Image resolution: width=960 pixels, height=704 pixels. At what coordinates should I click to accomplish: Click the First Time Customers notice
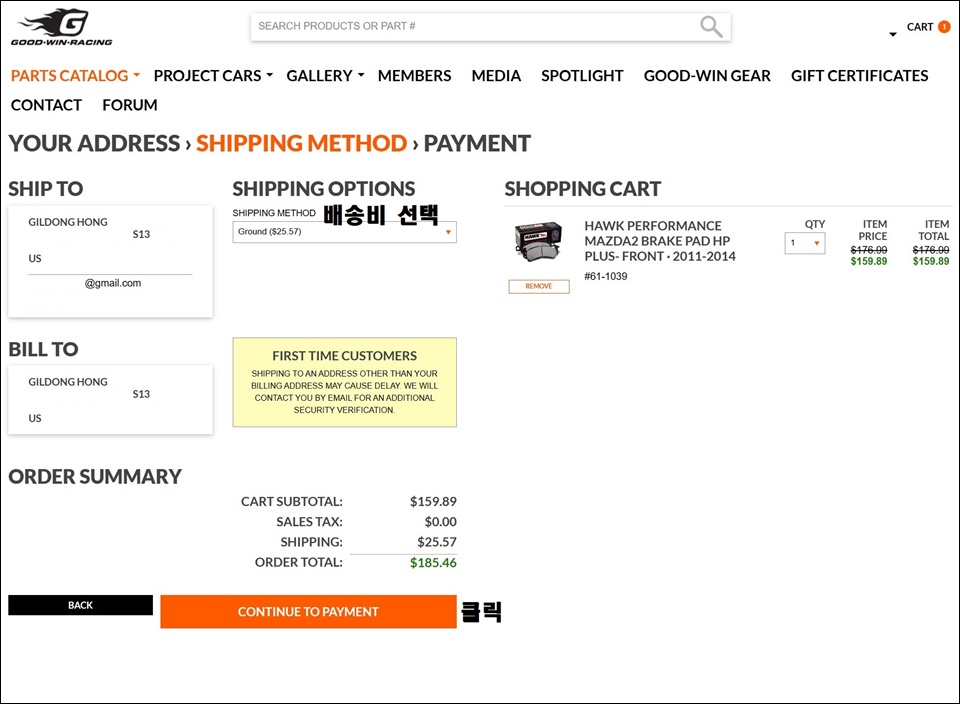(344, 382)
